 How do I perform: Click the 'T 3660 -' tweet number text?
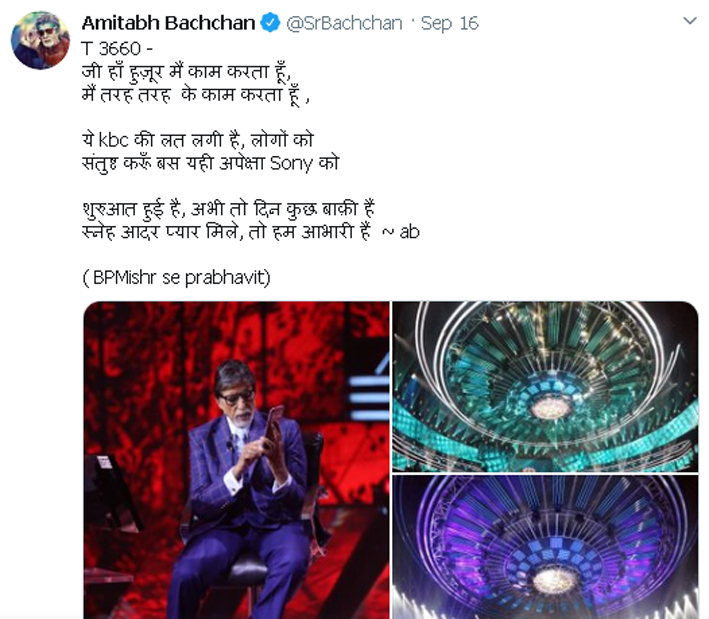click(118, 49)
